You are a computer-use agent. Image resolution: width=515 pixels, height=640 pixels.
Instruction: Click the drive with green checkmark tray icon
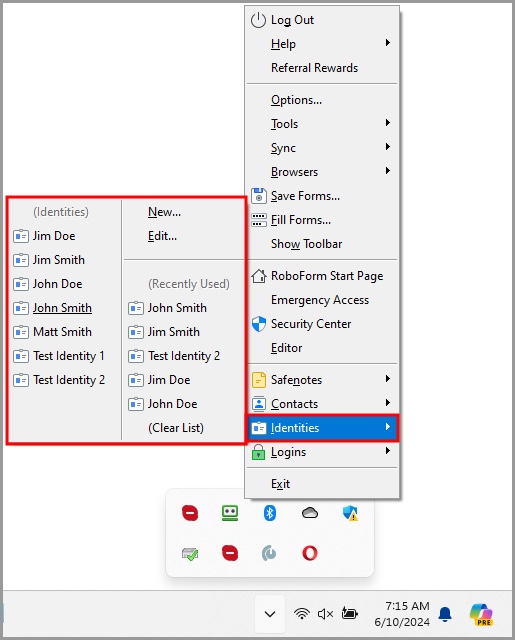pos(190,554)
